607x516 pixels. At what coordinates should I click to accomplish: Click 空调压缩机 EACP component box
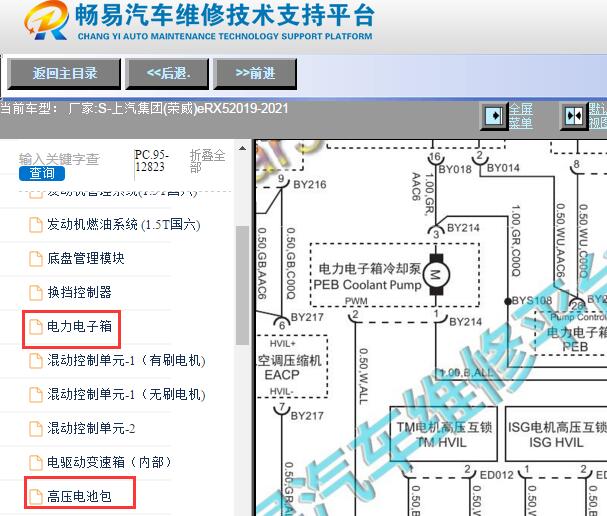tap(292, 366)
